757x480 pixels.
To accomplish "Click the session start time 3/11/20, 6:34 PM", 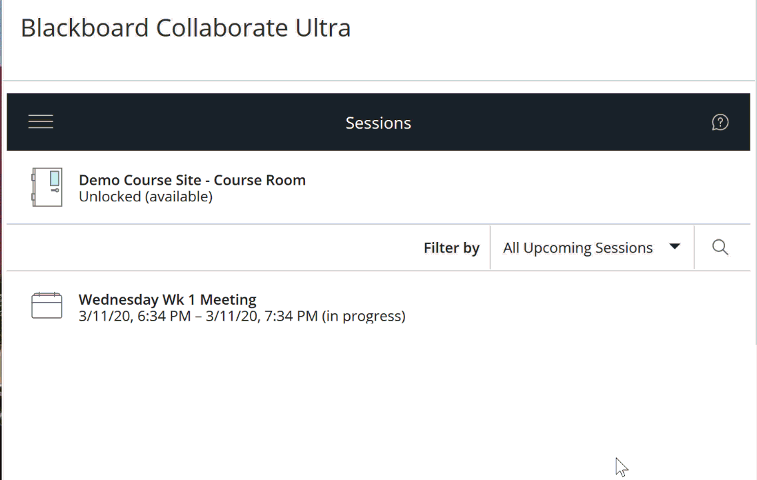I will pyautogui.click(x=135, y=316).
